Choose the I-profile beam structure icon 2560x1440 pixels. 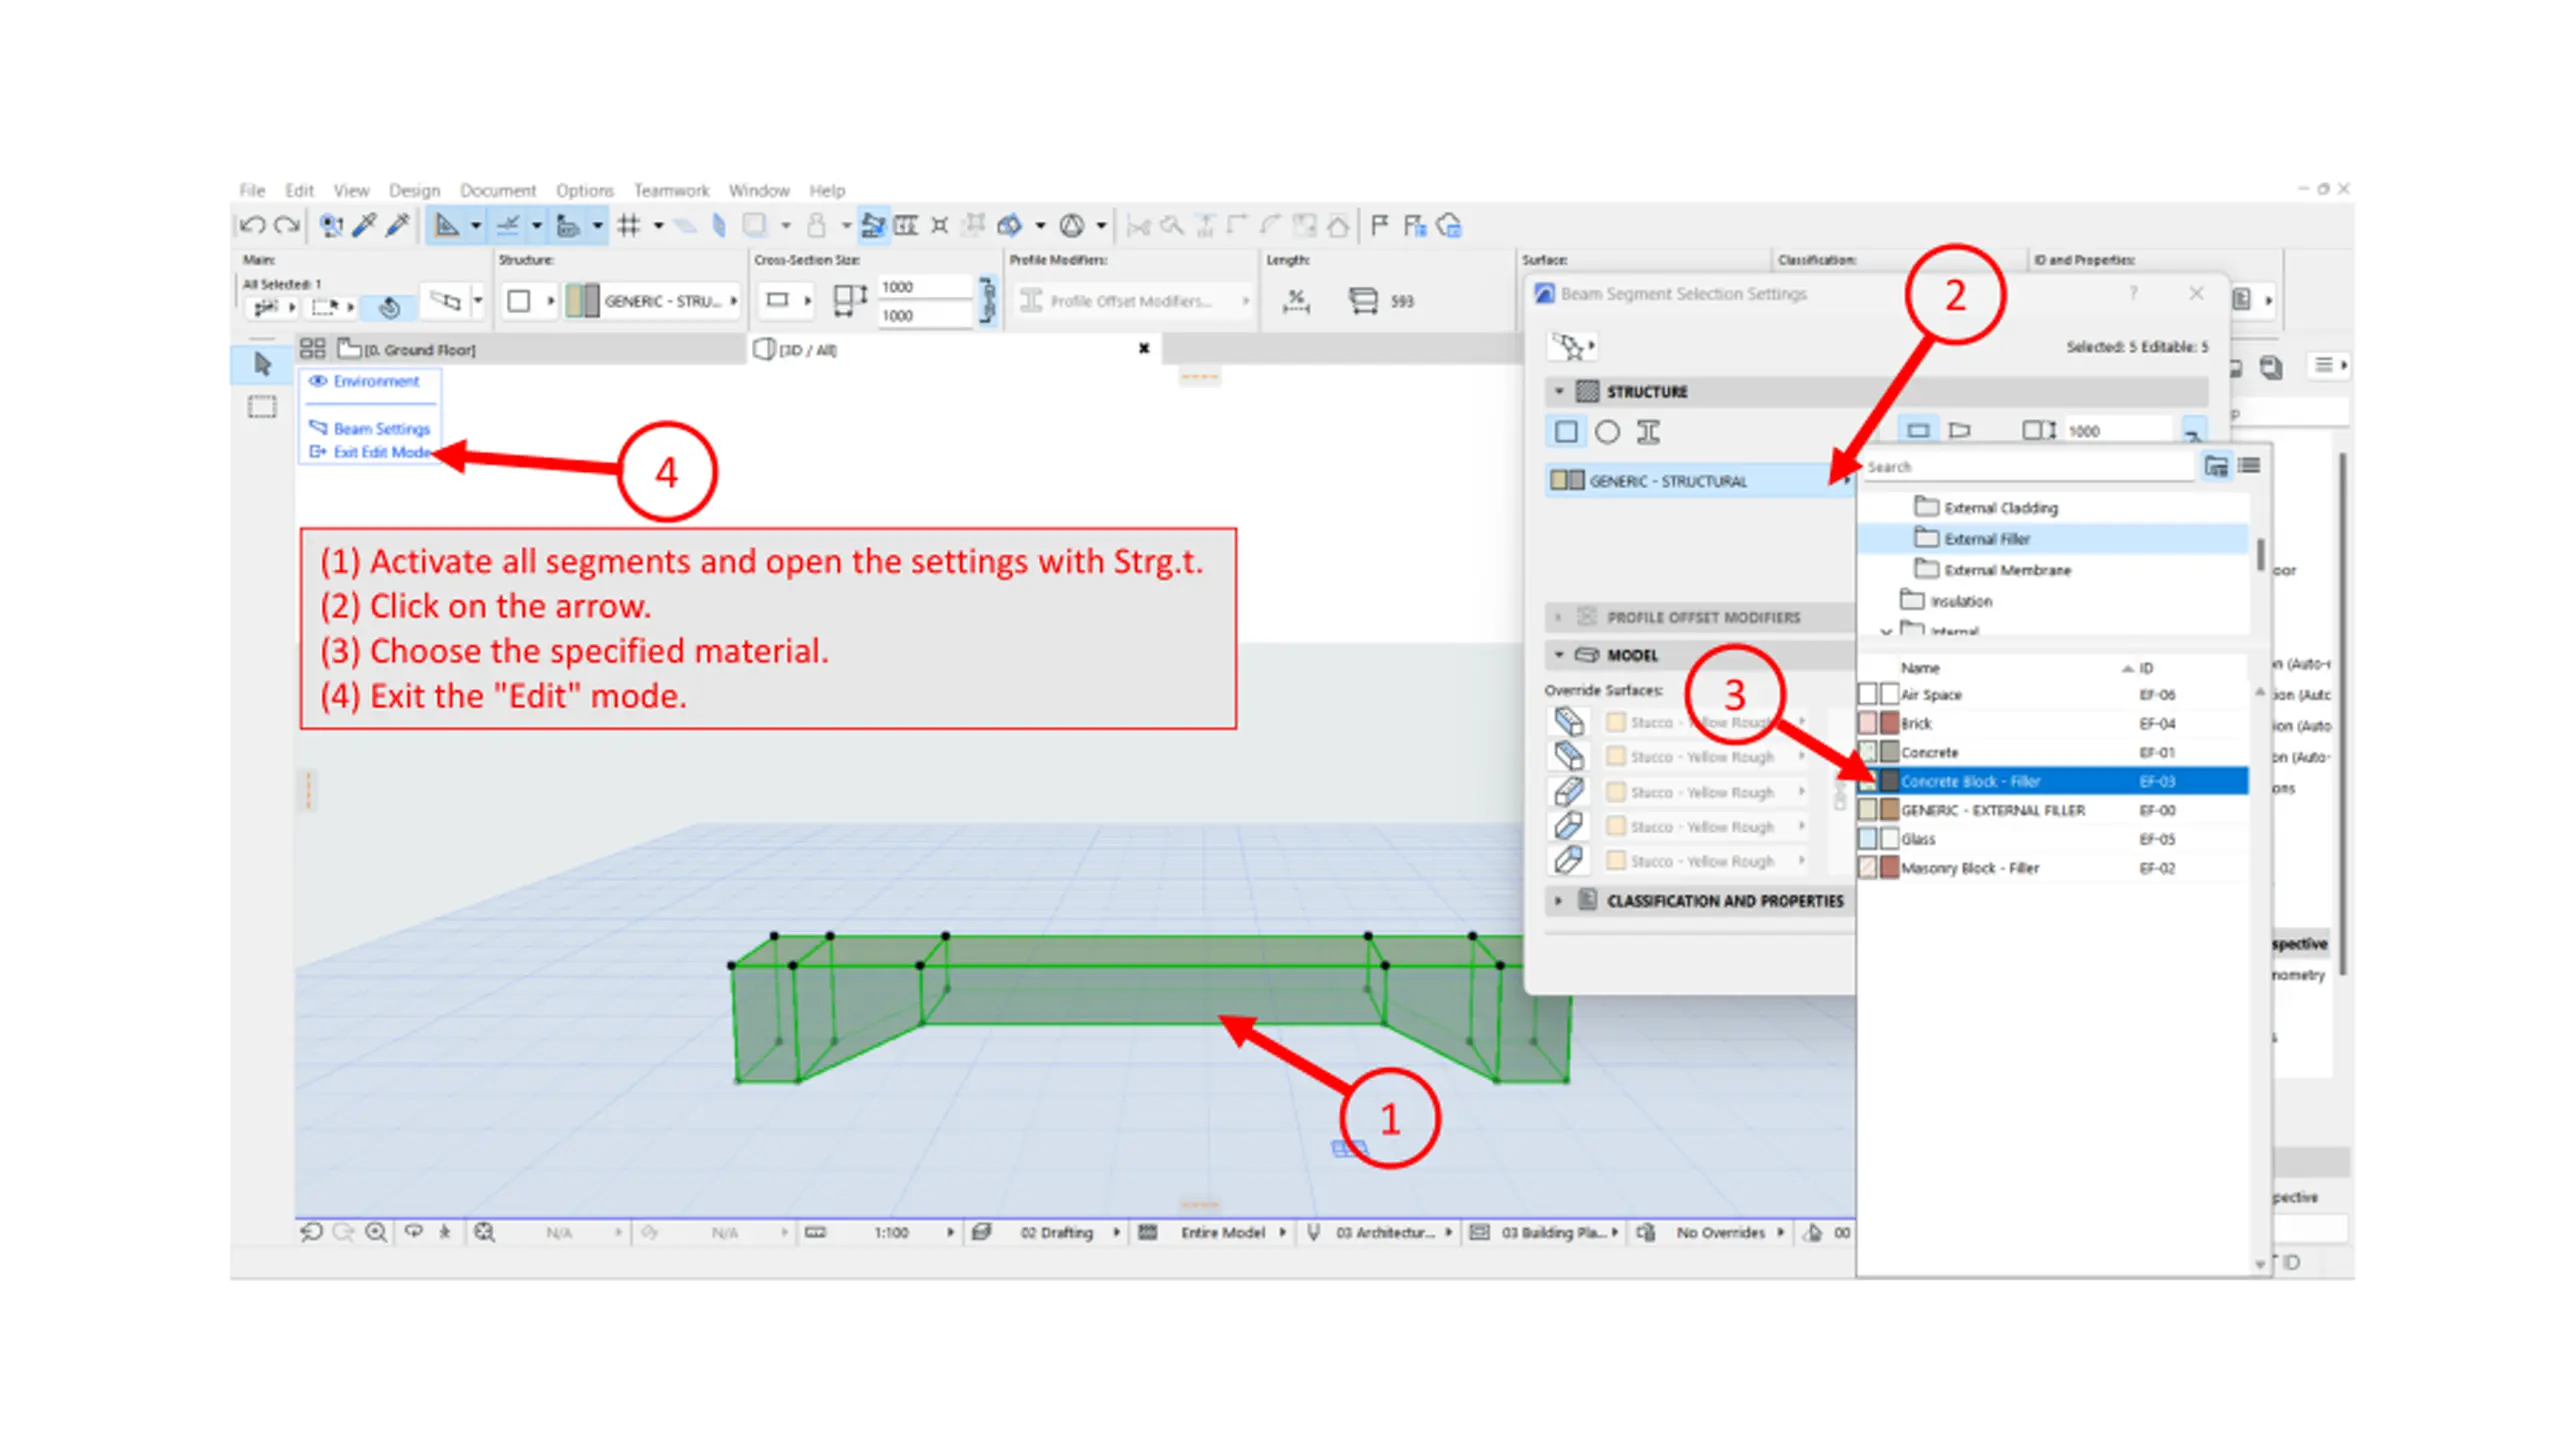pyautogui.click(x=1647, y=432)
